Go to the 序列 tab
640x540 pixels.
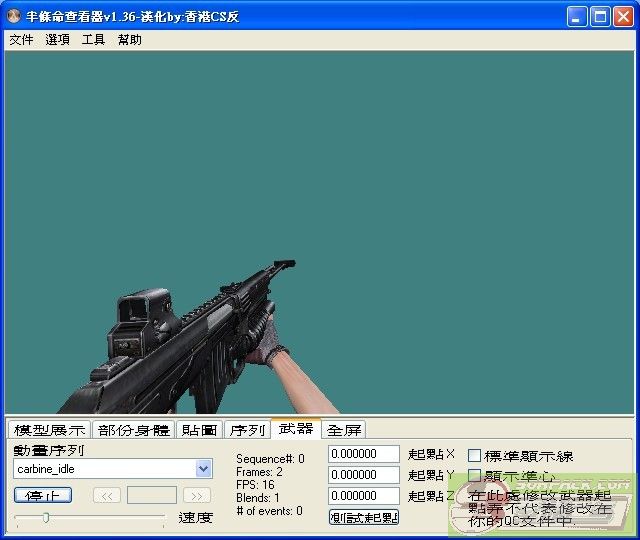[247, 430]
